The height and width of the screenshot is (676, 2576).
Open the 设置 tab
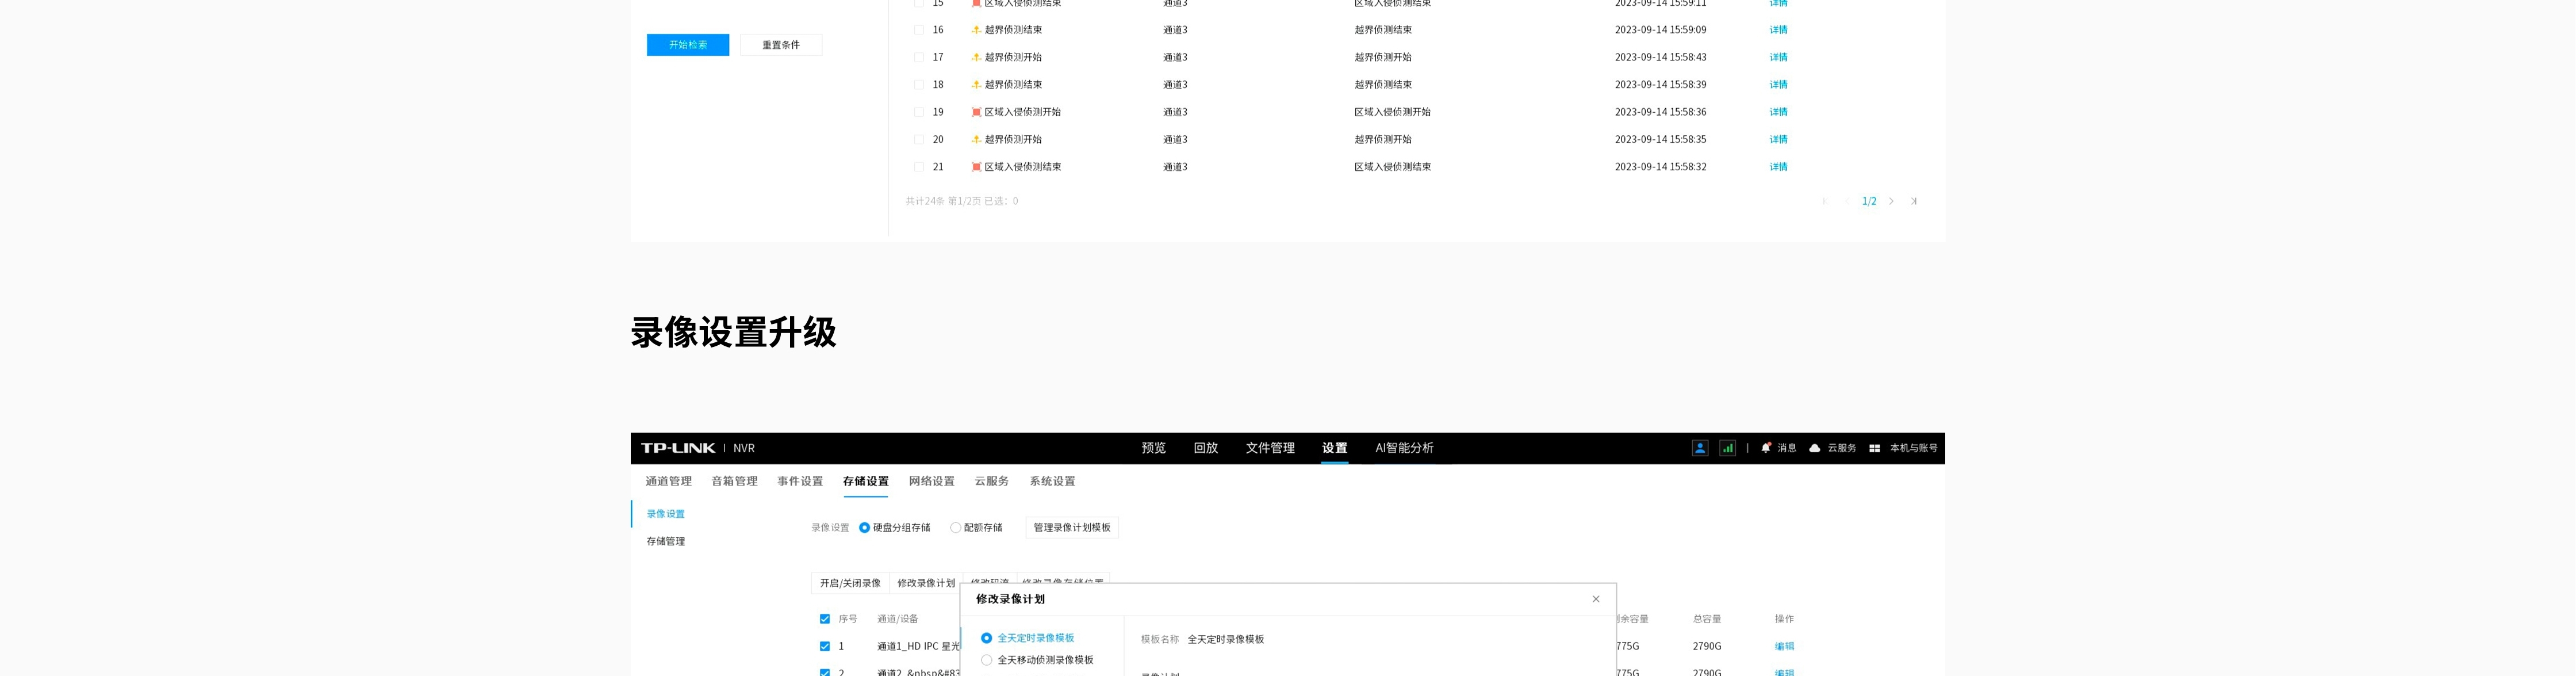pyautogui.click(x=1335, y=448)
